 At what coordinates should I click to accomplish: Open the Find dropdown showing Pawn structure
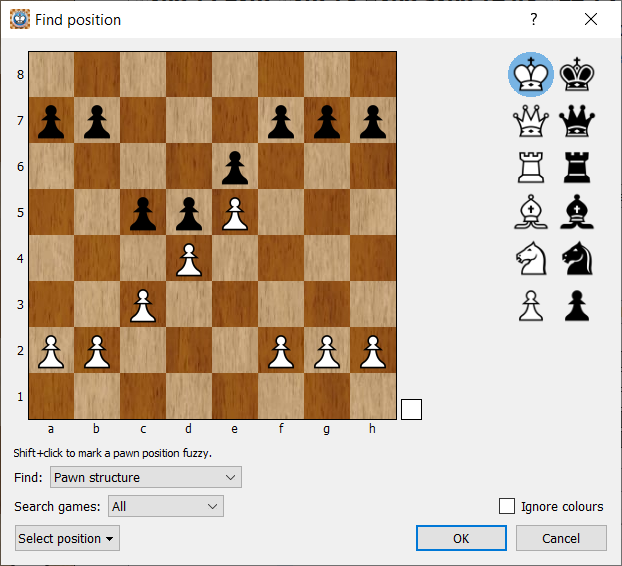coord(146,477)
